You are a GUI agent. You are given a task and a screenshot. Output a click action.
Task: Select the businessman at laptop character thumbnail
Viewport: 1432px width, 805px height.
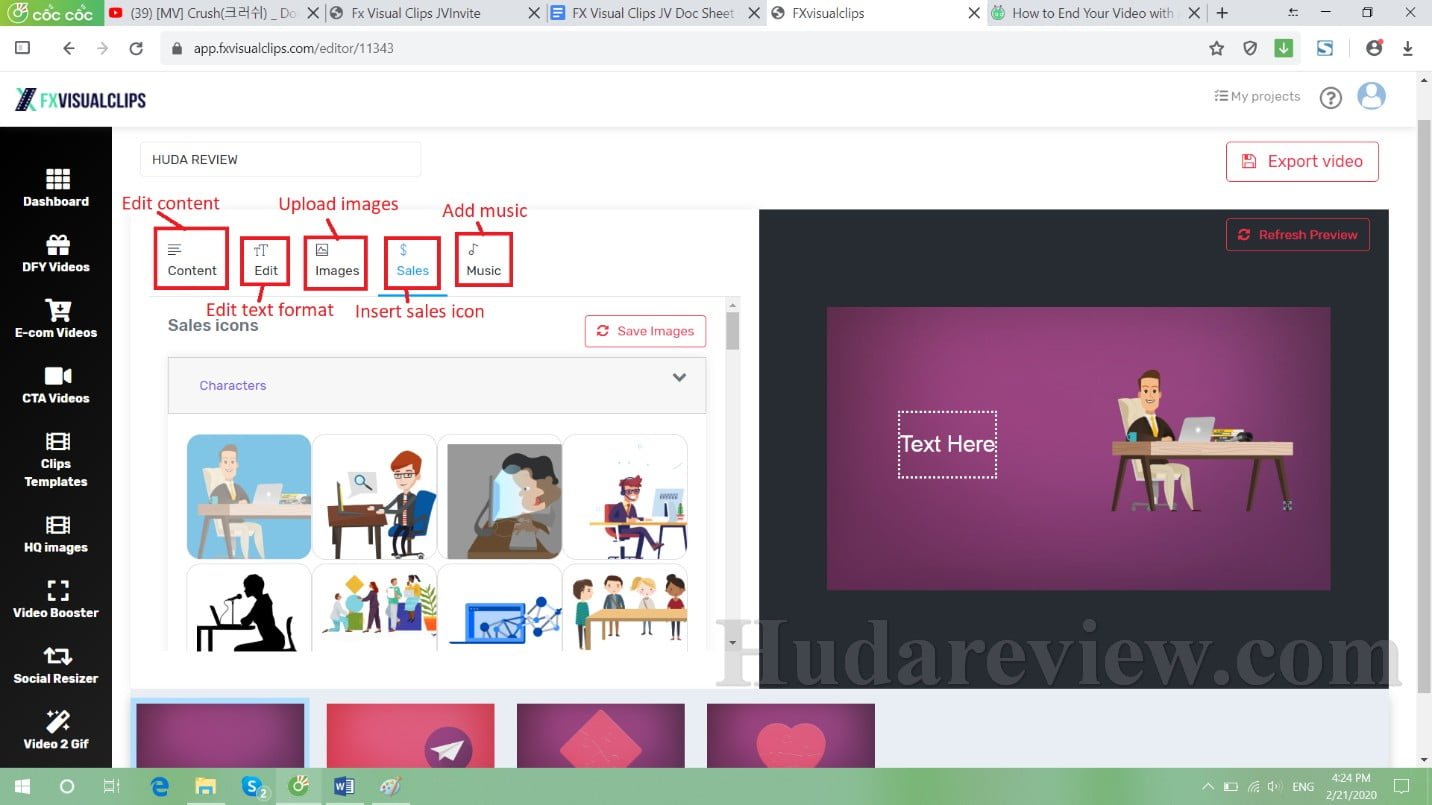249,497
